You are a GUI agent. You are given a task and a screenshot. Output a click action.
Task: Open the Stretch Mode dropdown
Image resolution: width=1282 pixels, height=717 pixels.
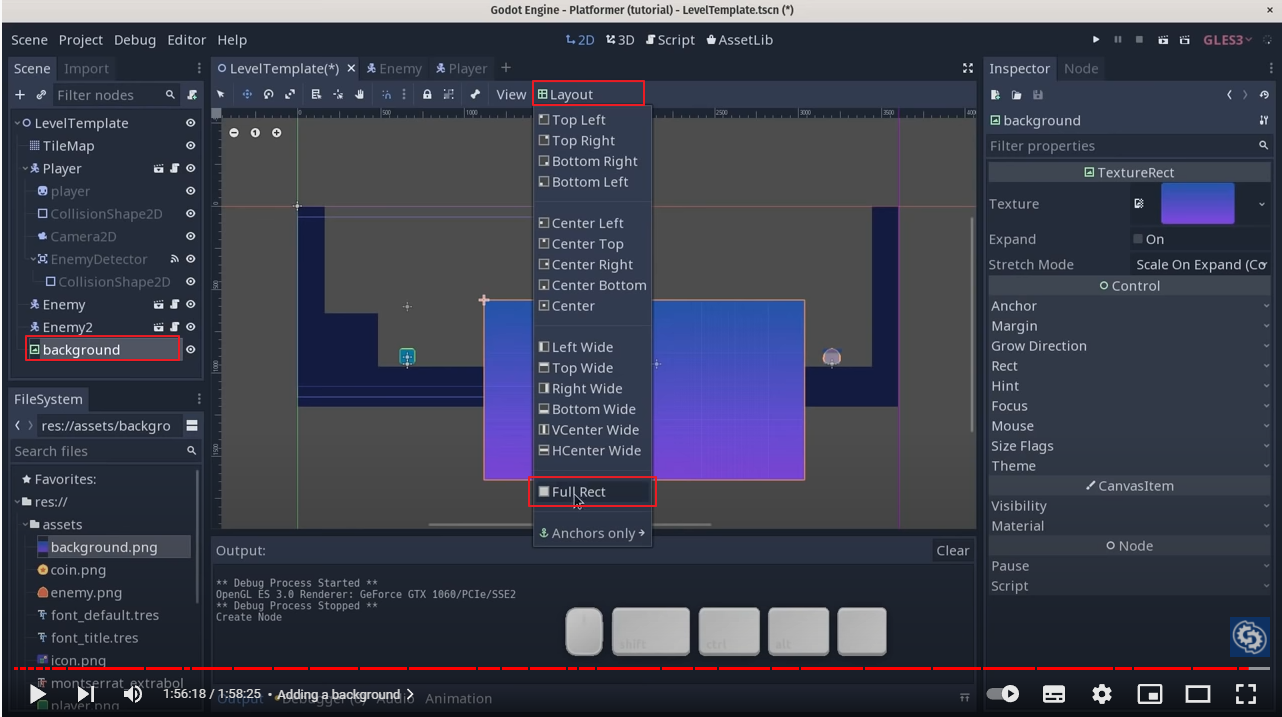(x=1203, y=265)
